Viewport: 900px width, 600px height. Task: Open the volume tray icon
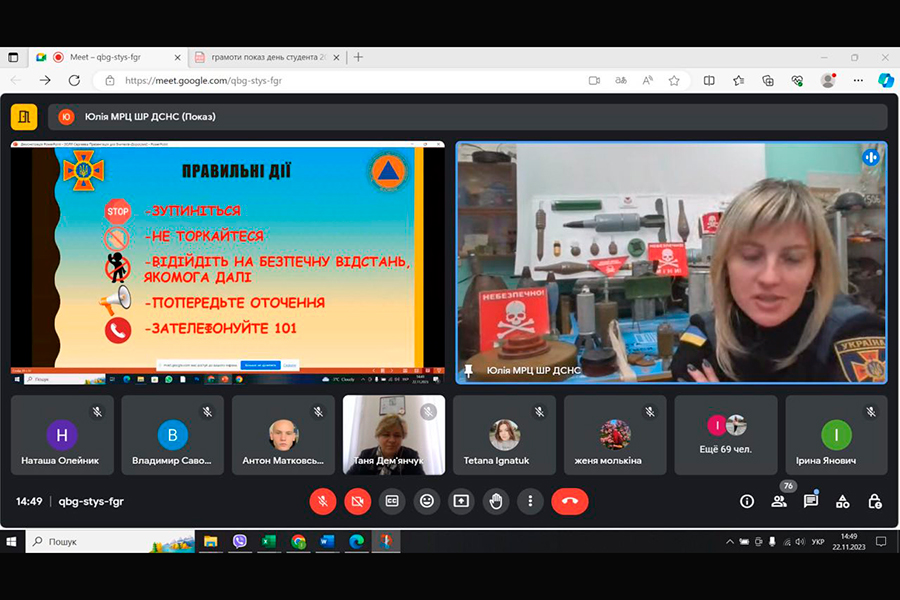point(800,541)
